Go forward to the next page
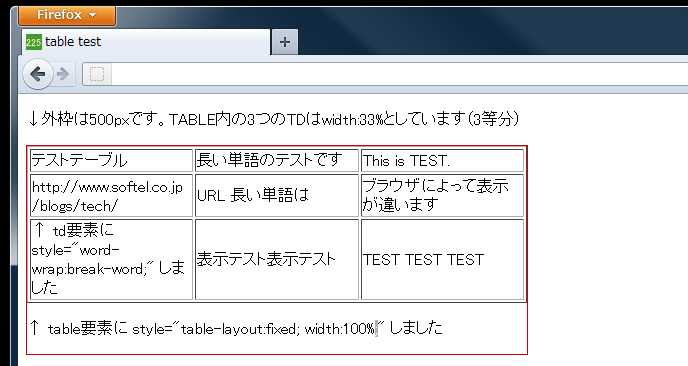Viewport: 688px width, 366px height. point(63,74)
